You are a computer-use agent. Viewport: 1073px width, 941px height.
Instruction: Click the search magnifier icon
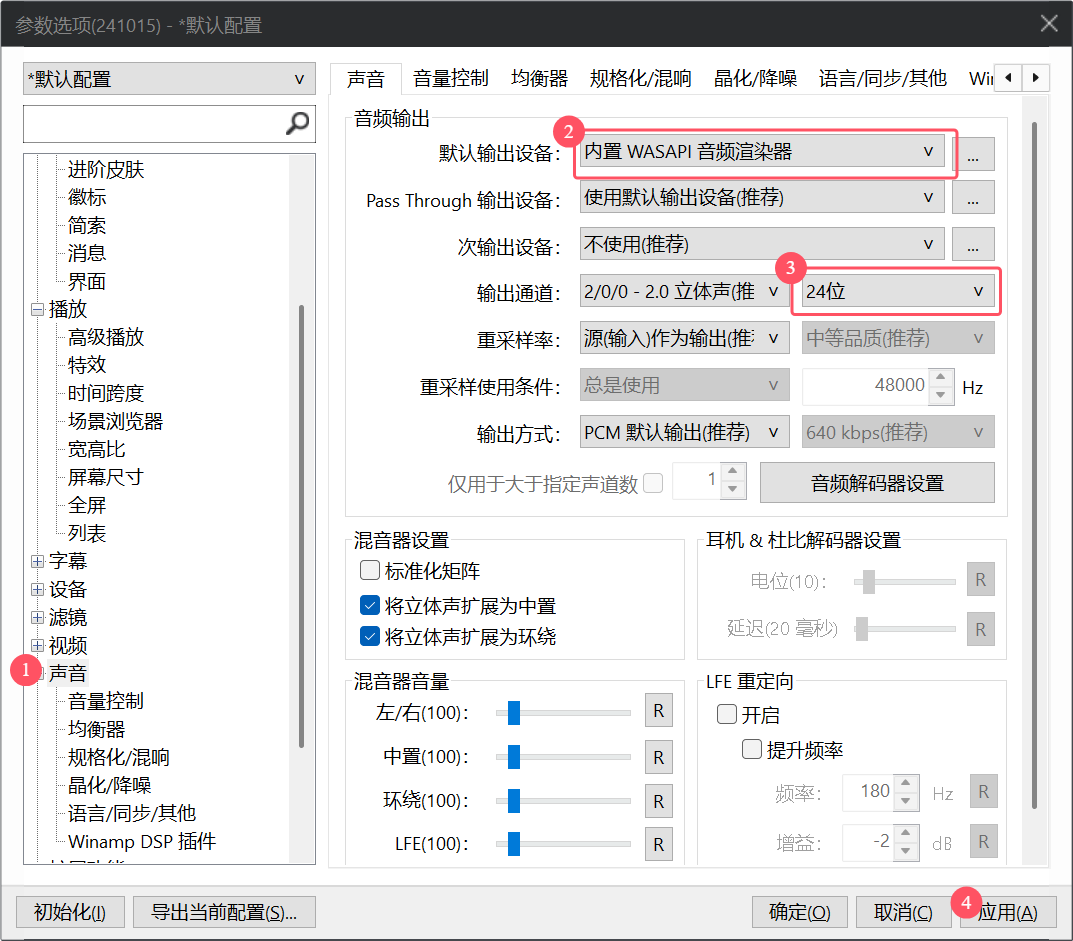pos(297,124)
